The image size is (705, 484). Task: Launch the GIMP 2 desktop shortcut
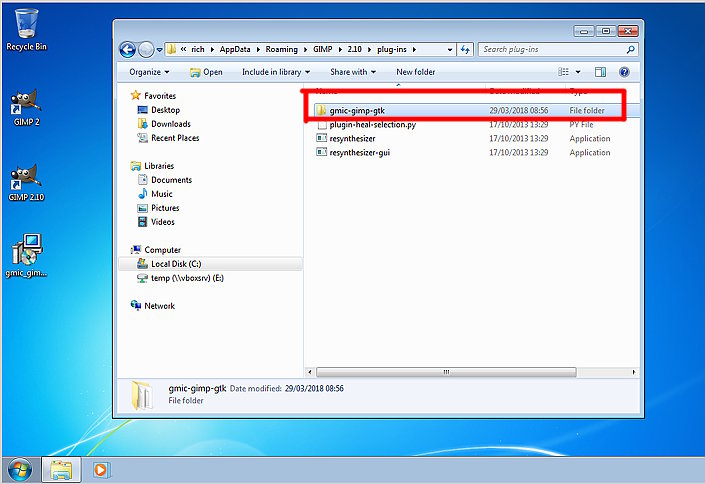[x=27, y=108]
